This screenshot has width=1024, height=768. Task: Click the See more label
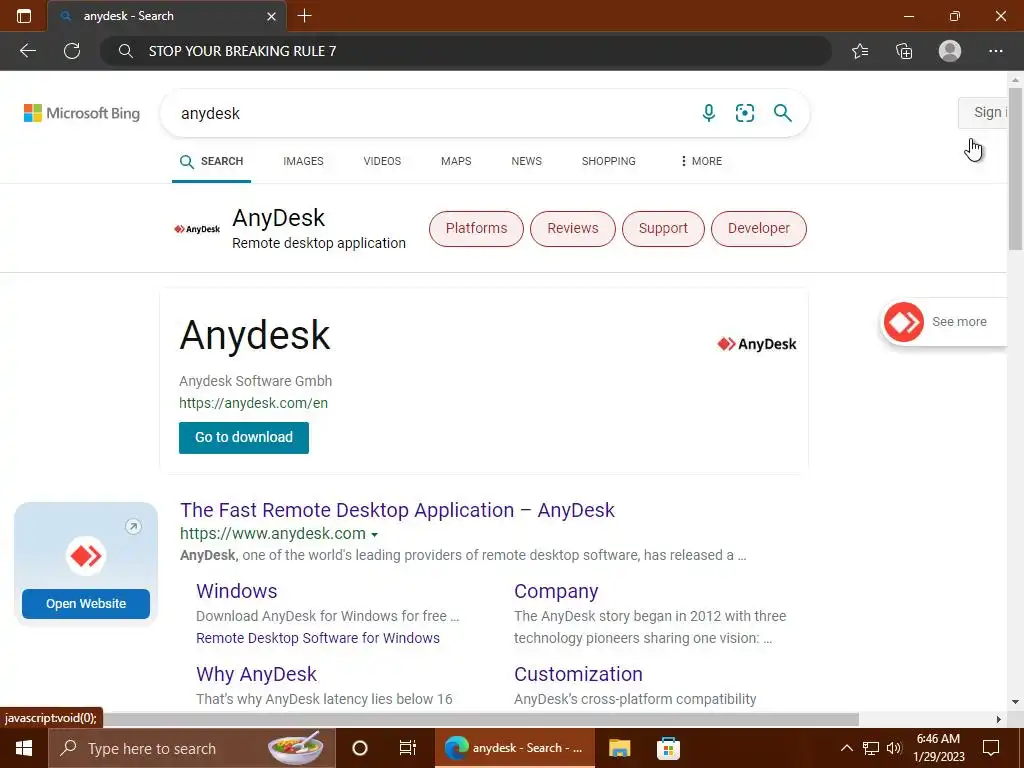coord(959,322)
